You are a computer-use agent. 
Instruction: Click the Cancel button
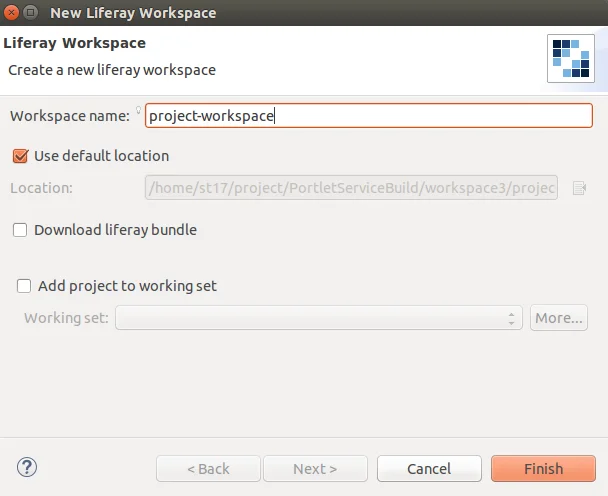[429, 468]
